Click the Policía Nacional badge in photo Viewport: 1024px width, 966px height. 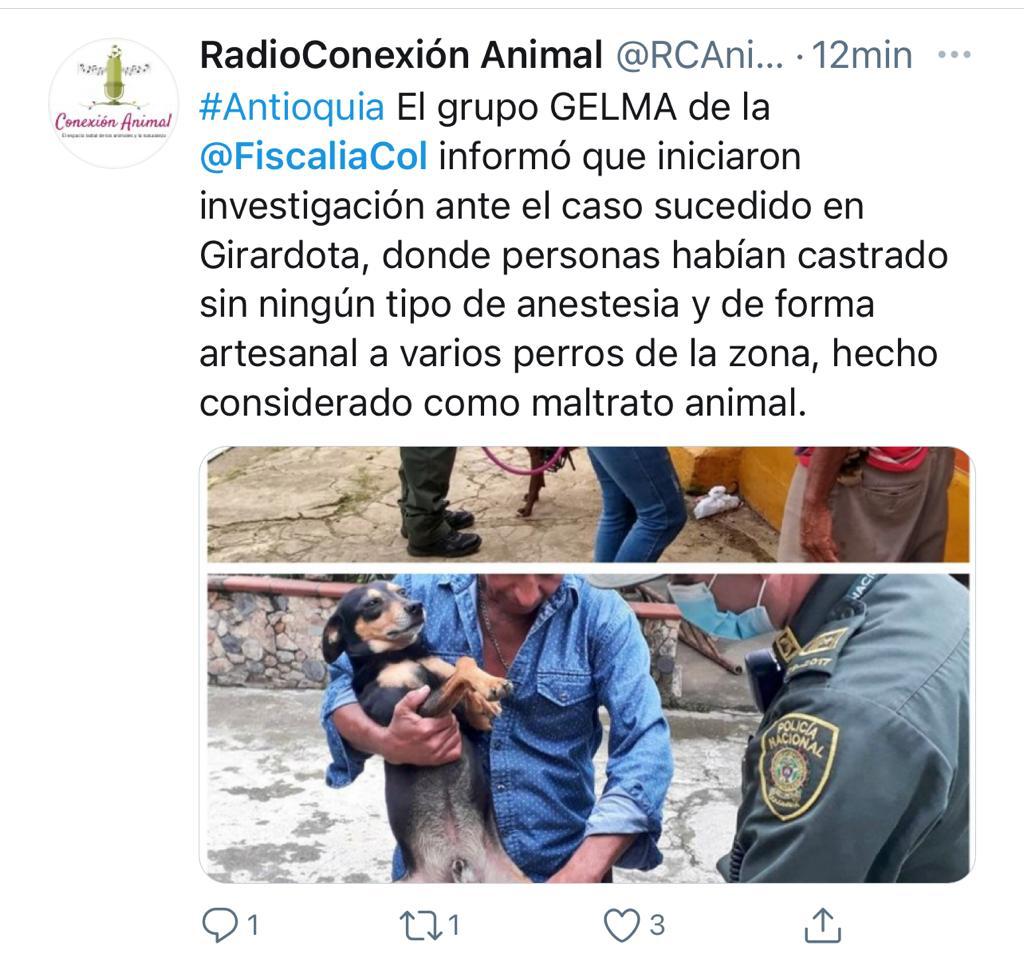click(x=798, y=765)
